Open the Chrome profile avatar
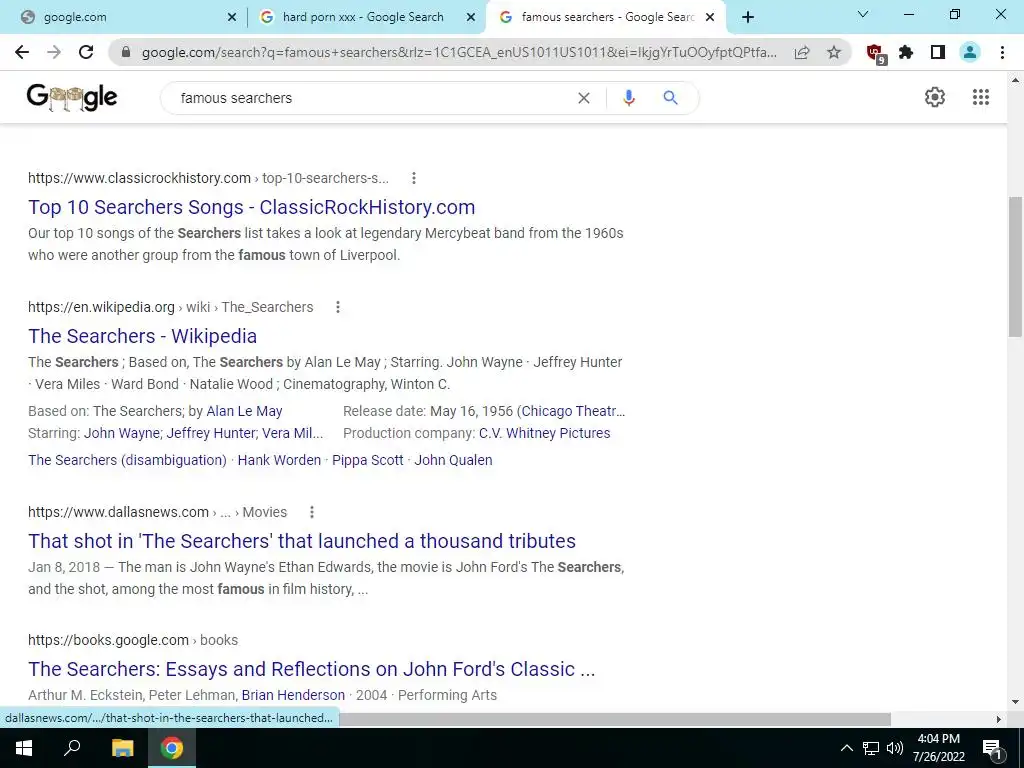1024x768 pixels. 970,52
